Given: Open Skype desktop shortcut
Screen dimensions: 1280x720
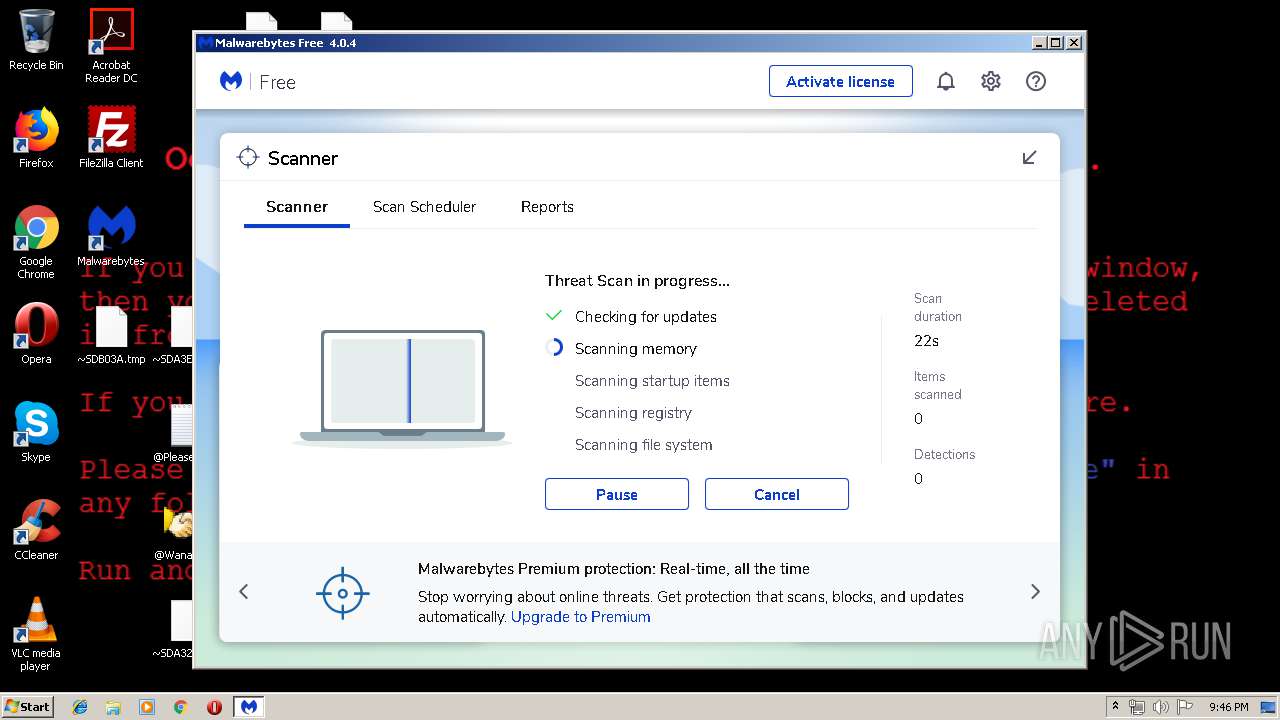Looking at the screenshot, I should (x=36, y=432).
